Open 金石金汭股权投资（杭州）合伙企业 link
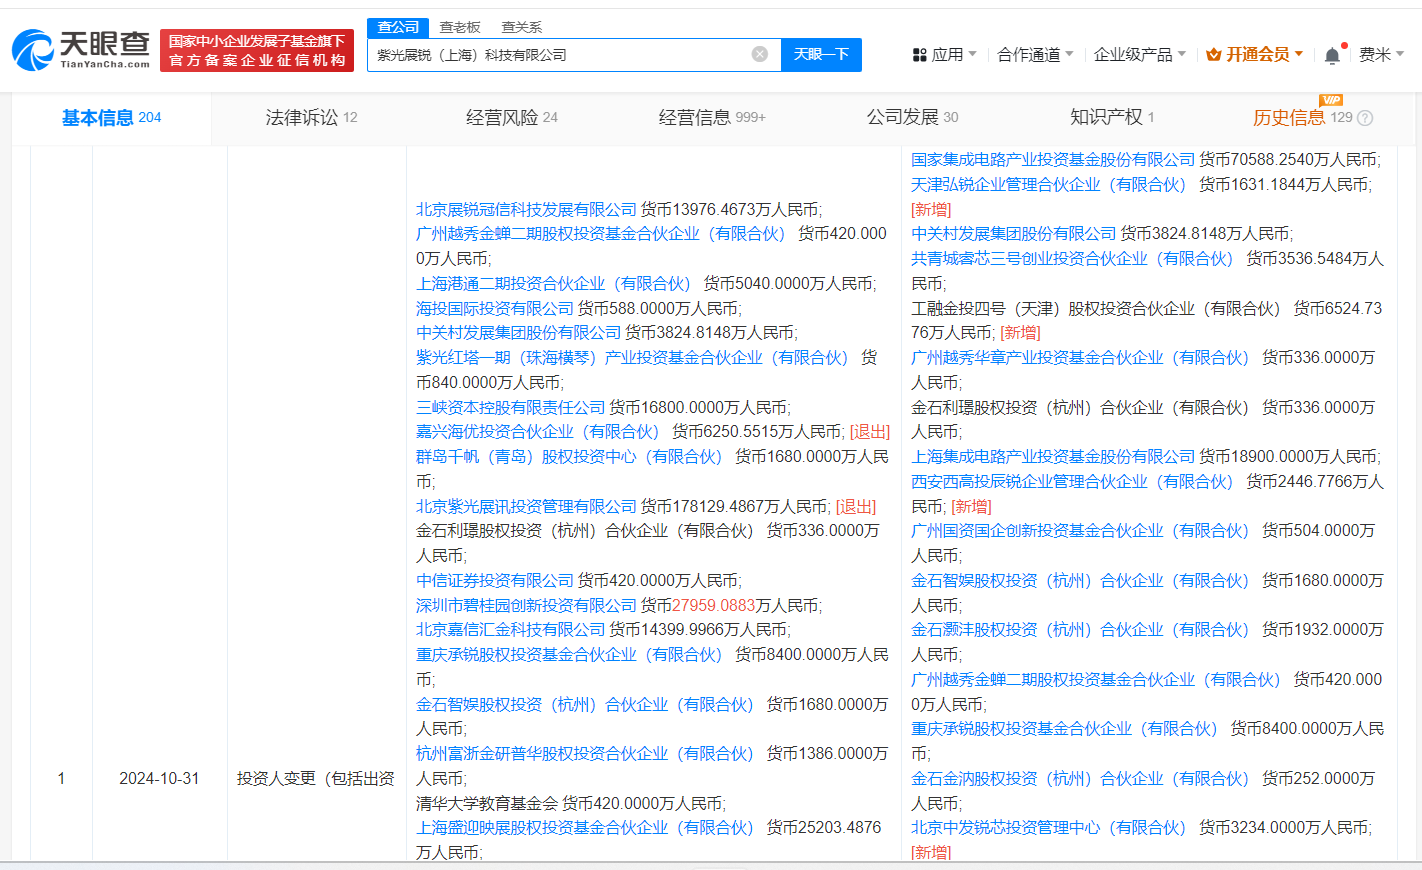This screenshot has width=1422, height=870. tap(1080, 779)
